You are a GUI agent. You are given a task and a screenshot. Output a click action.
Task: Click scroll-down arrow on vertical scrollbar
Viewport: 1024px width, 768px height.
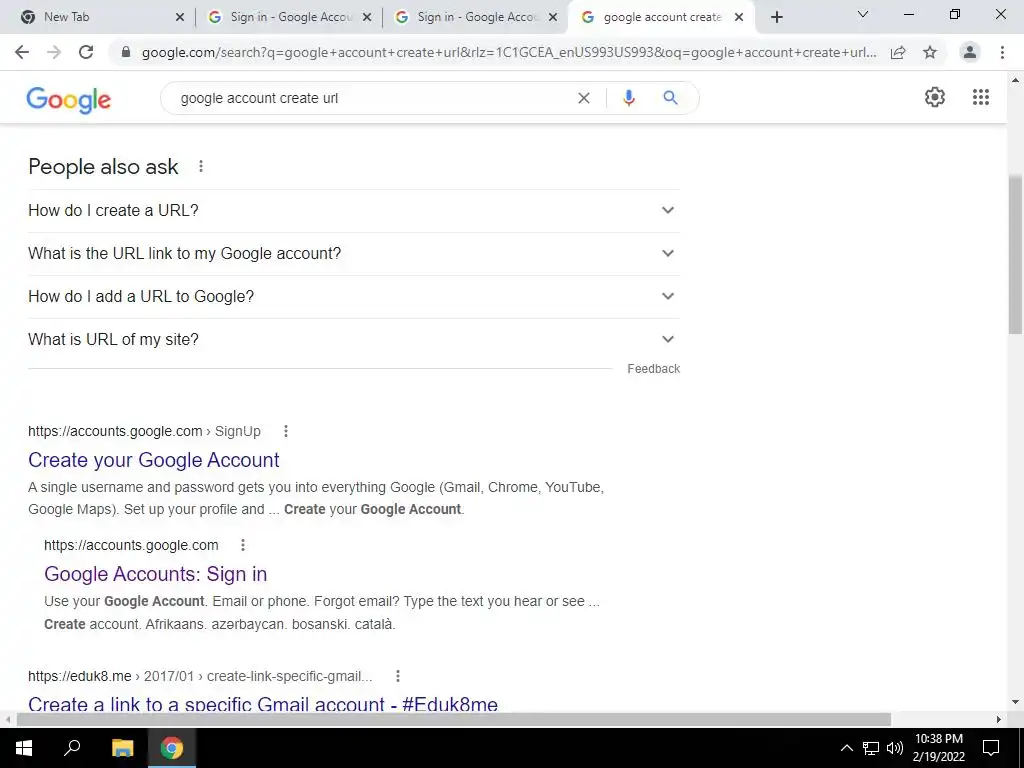click(x=1016, y=702)
